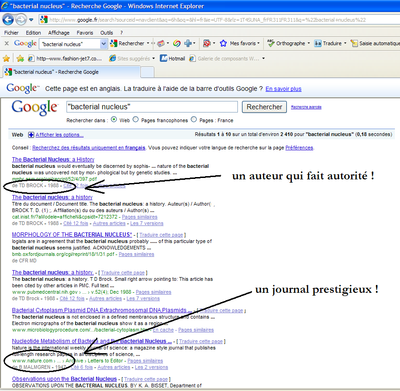Click the En savoir plus link
The image size is (400, 391).
(x=283, y=89)
